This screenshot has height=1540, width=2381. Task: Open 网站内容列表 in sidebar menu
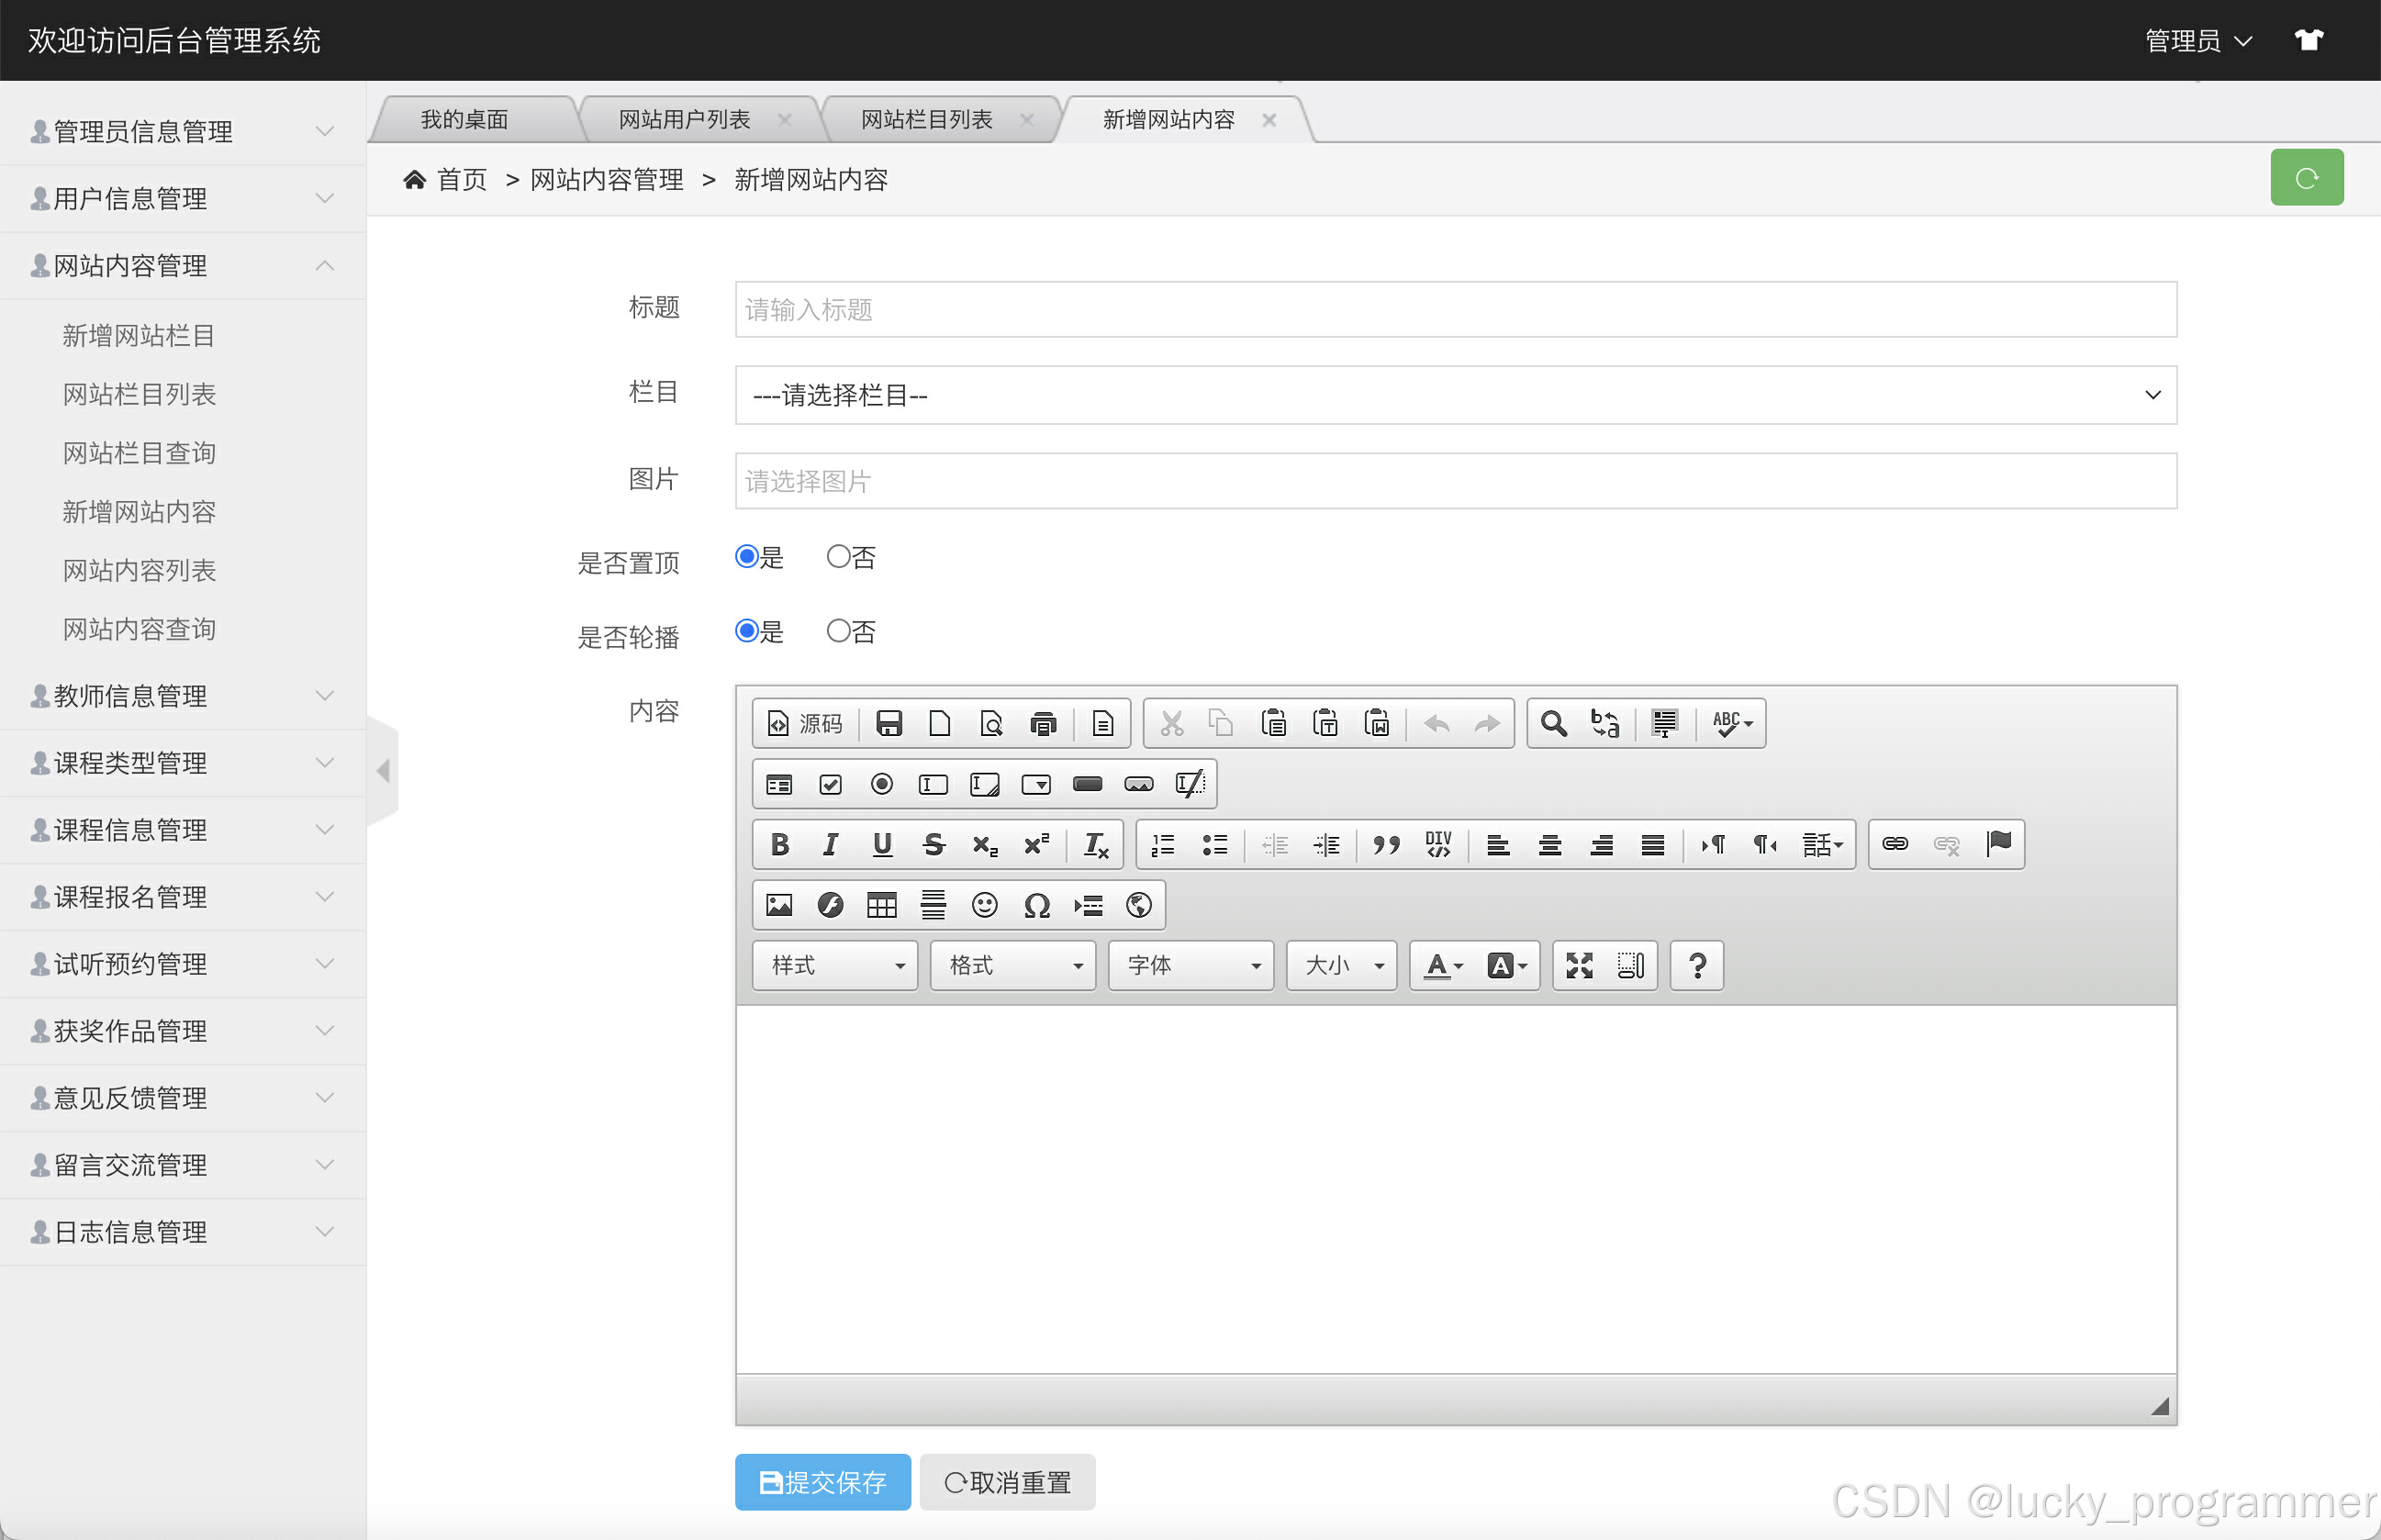(139, 571)
